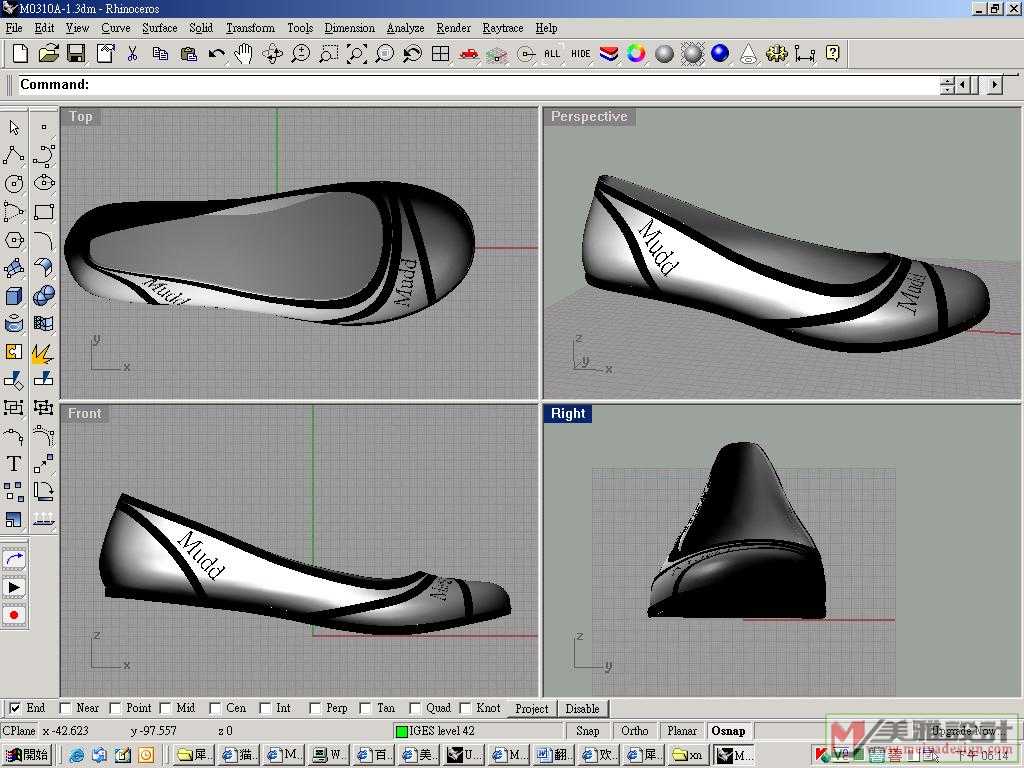Click the New file icon
1024x768 pixels.
(x=20, y=54)
